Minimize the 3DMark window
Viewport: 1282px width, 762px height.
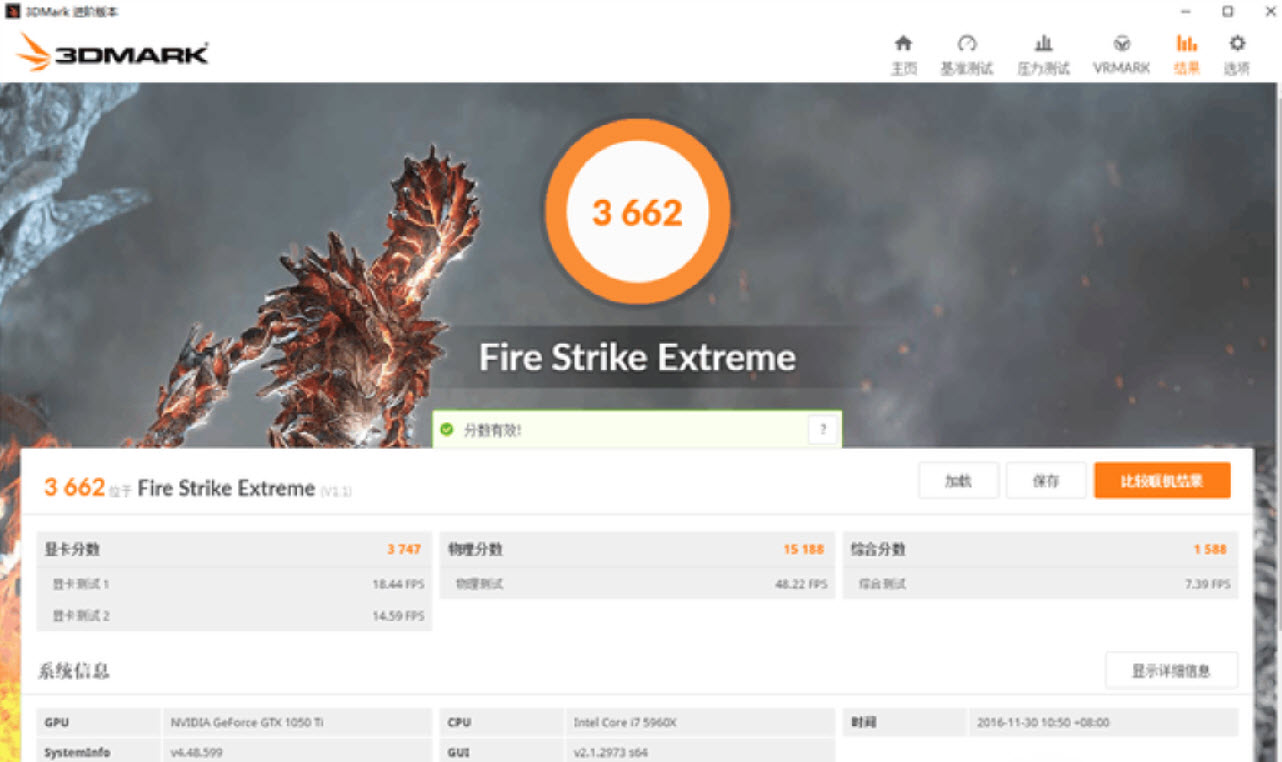pos(1184,11)
